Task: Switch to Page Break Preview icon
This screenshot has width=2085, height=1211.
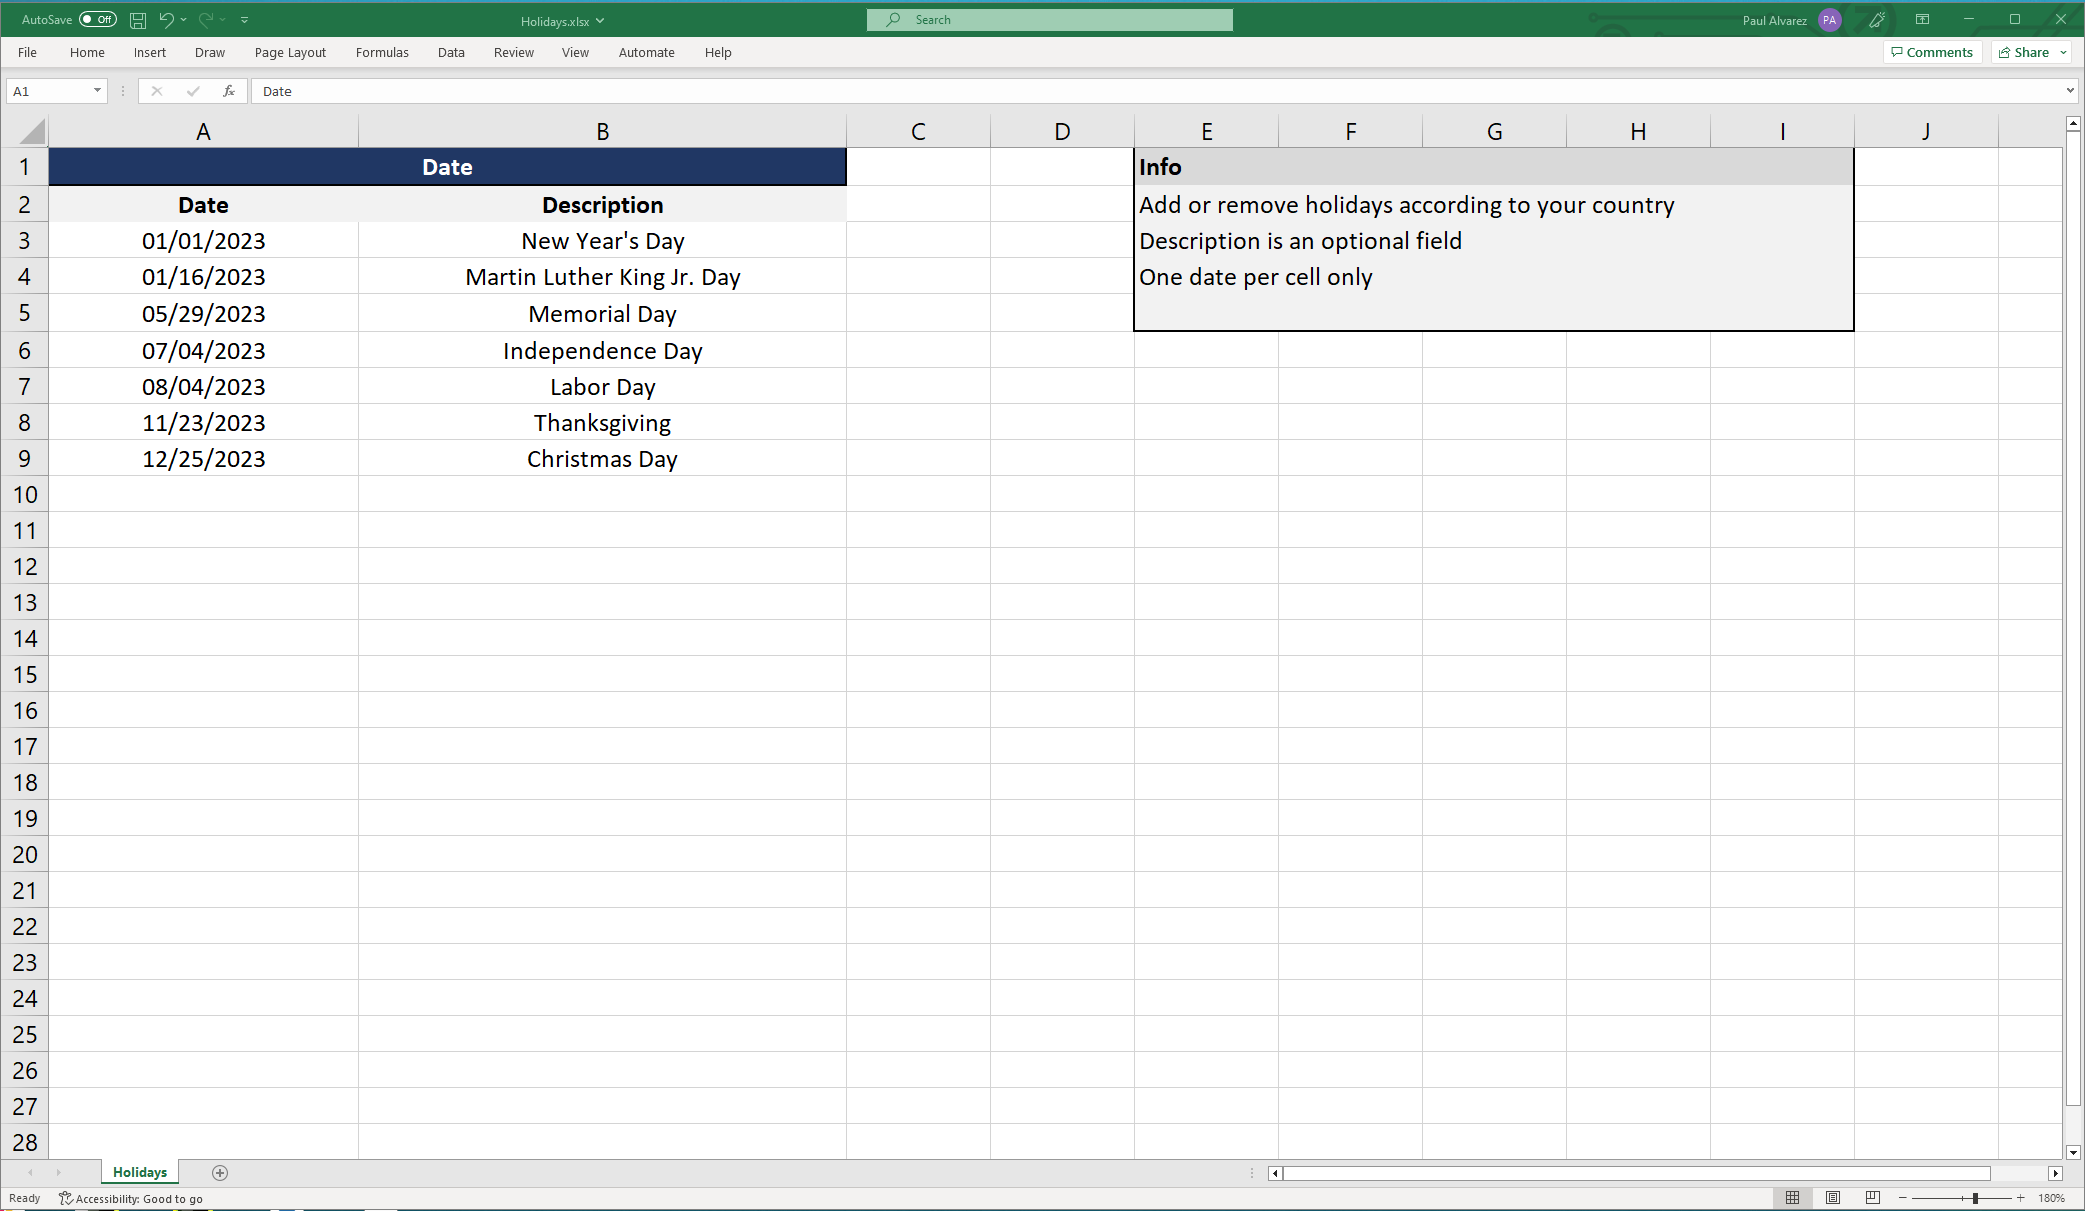Action: click(x=1872, y=1198)
